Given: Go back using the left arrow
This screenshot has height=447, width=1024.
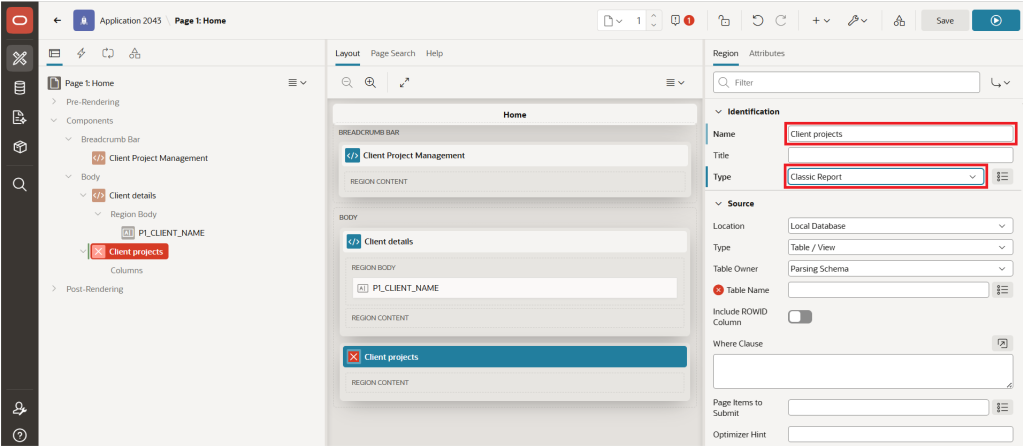Looking at the screenshot, I should [57, 20].
